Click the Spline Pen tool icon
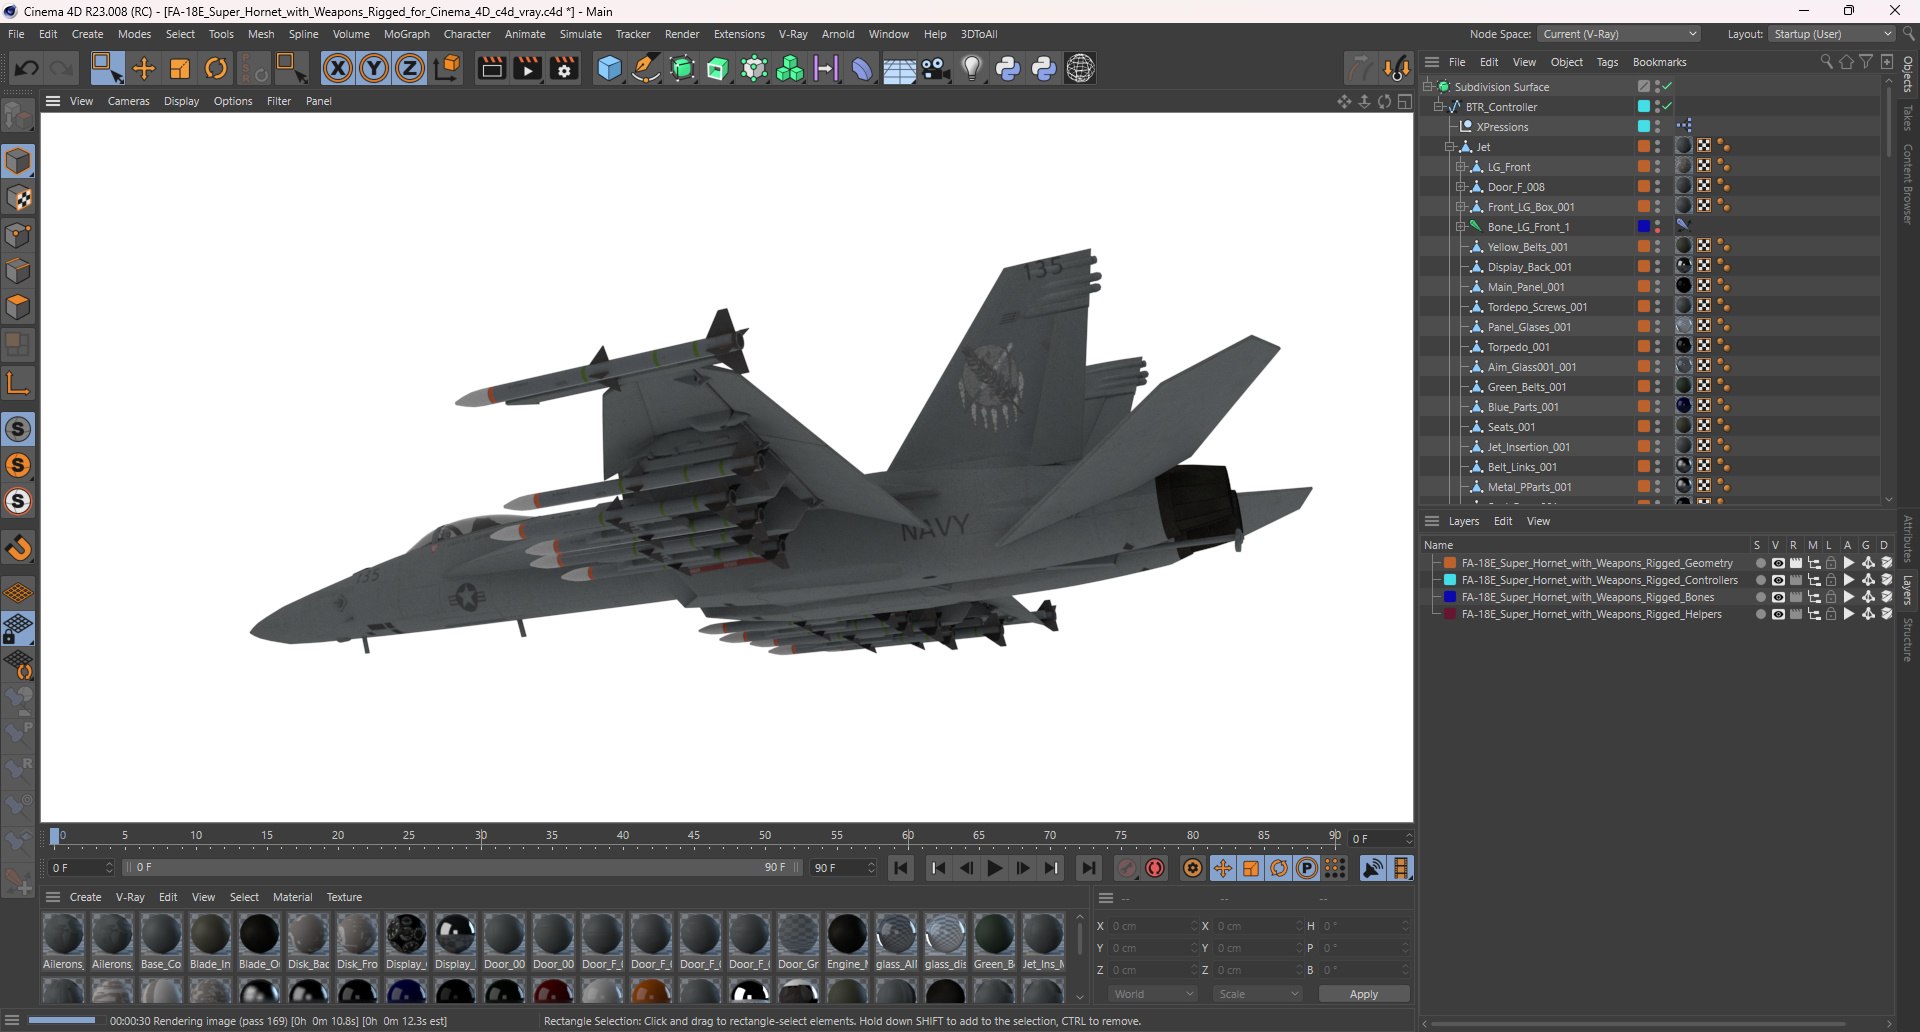1920x1032 pixels. (646, 68)
